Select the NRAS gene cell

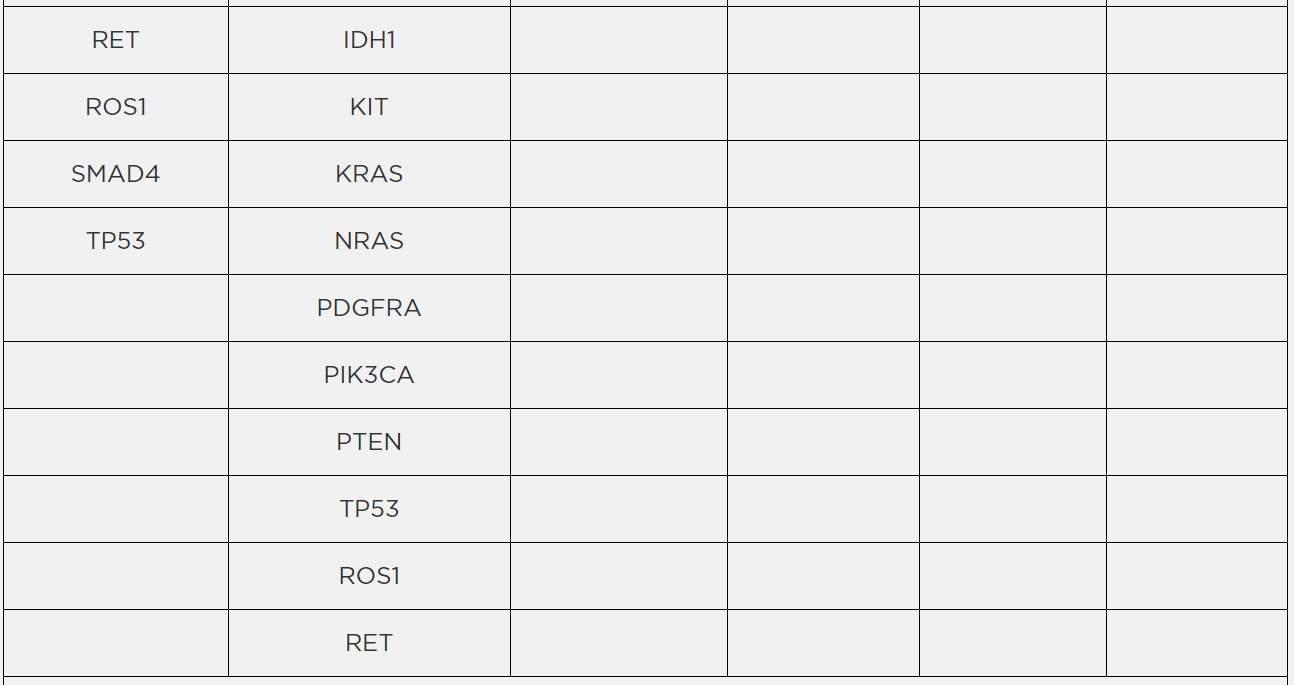369,241
